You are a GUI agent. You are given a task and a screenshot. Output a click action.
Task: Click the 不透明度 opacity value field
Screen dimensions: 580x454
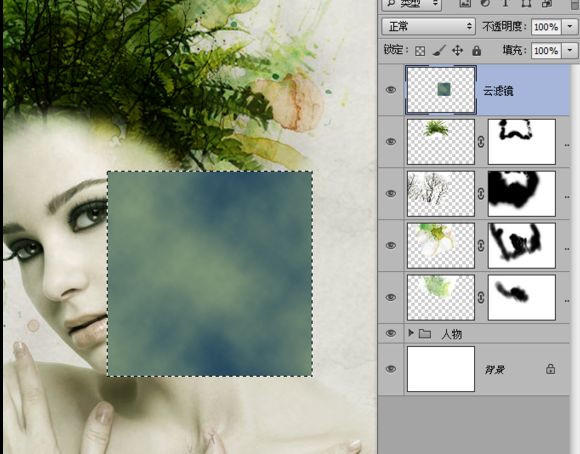point(546,27)
